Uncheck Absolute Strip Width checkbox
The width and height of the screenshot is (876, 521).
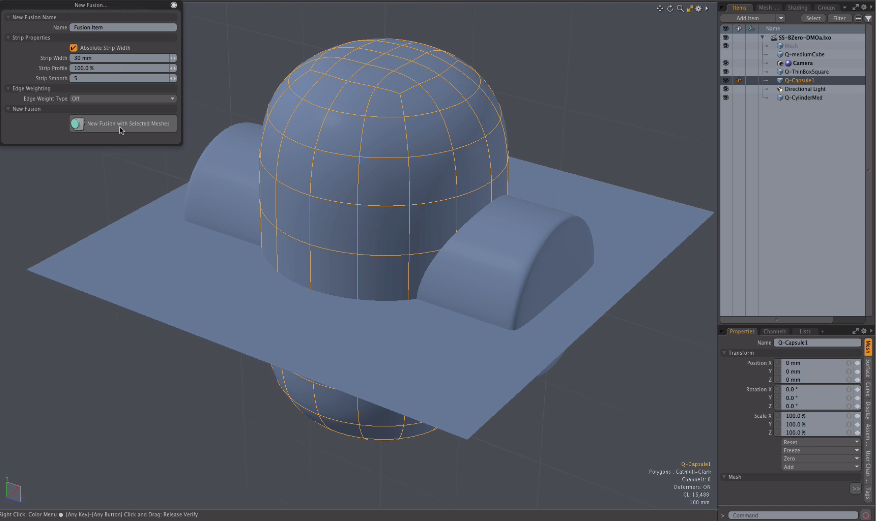[x=73, y=47]
